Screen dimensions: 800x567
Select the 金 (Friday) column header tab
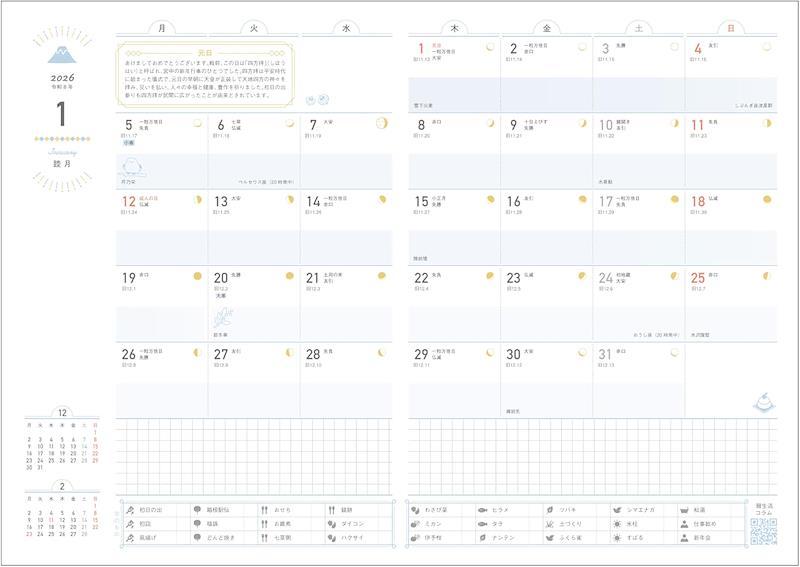(x=546, y=28)
